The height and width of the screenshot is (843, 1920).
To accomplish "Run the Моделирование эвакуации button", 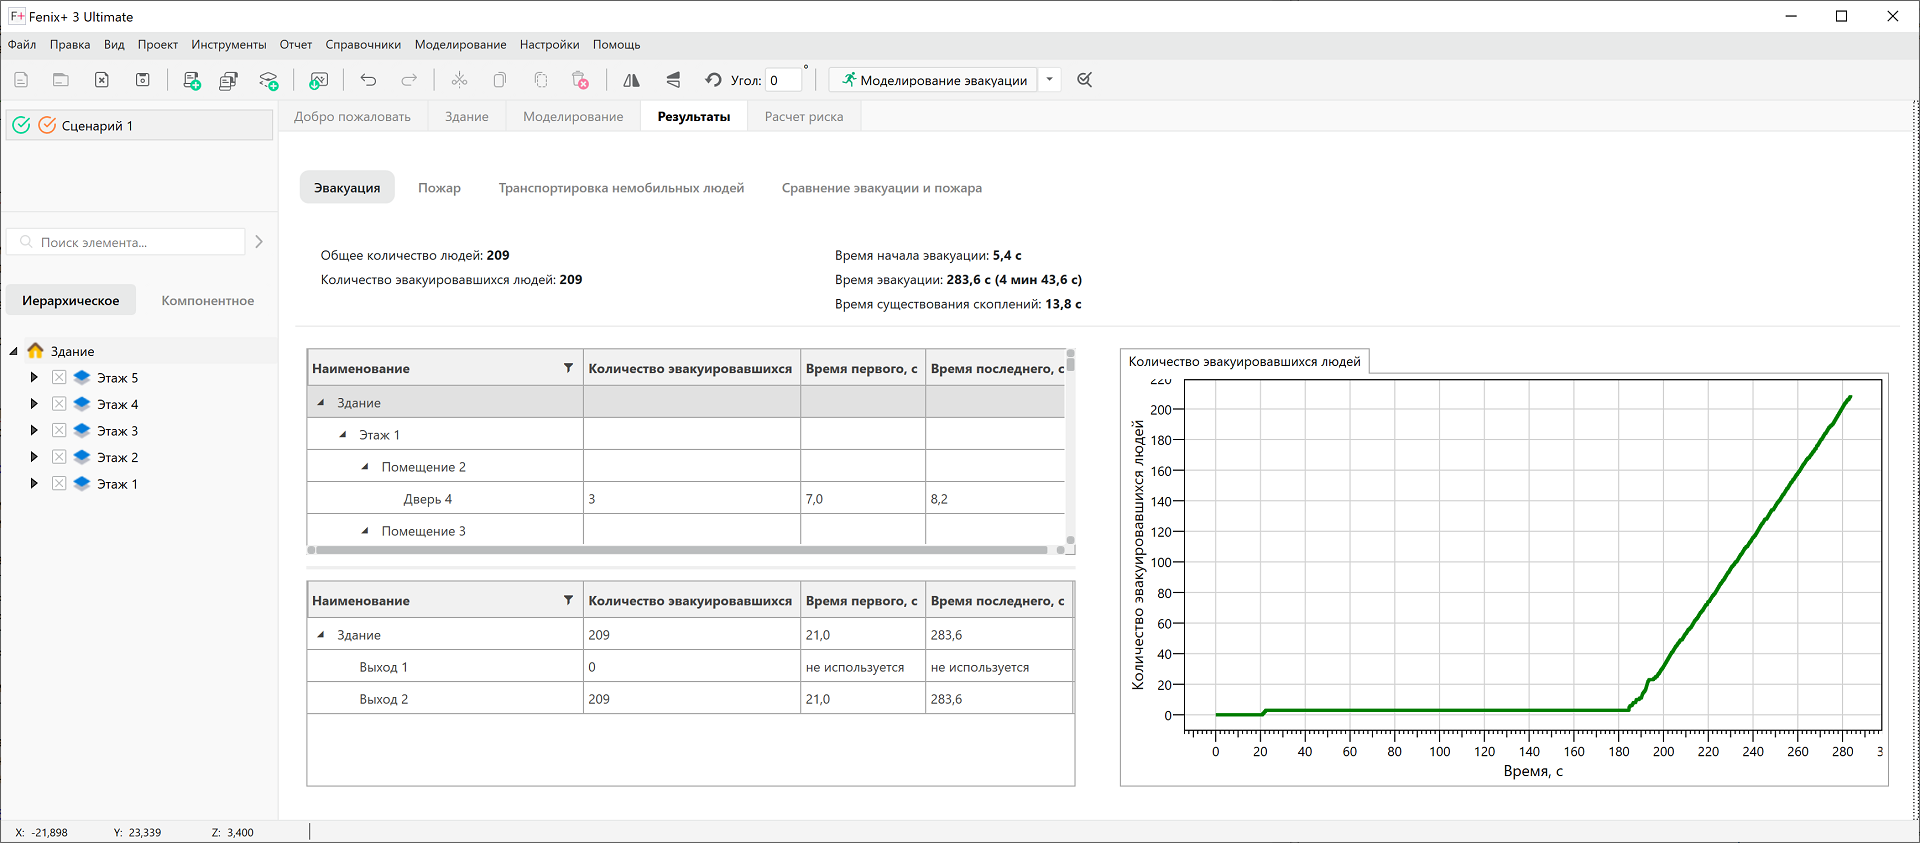I will 934,80.
